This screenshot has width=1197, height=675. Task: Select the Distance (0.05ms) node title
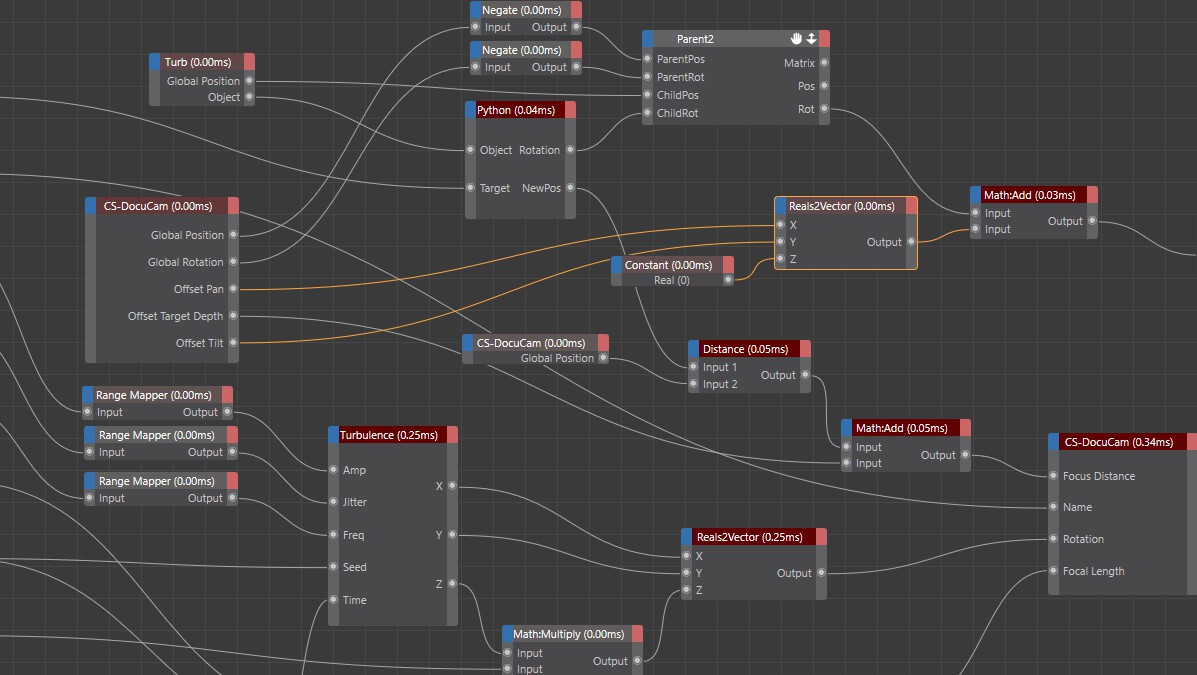pyautogui.click(x=745, y=349)
